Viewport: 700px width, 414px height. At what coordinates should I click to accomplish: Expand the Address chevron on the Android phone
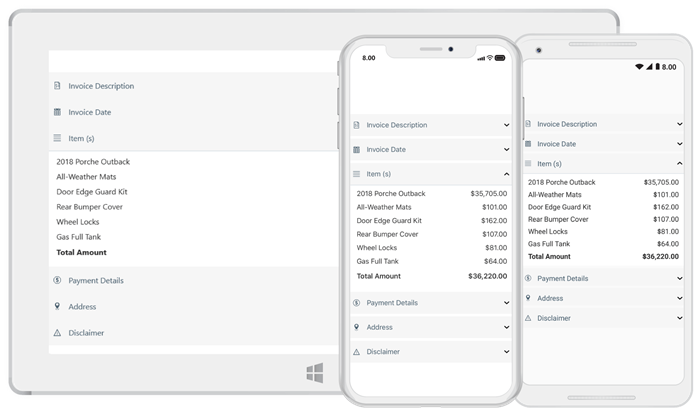(679, 298)
